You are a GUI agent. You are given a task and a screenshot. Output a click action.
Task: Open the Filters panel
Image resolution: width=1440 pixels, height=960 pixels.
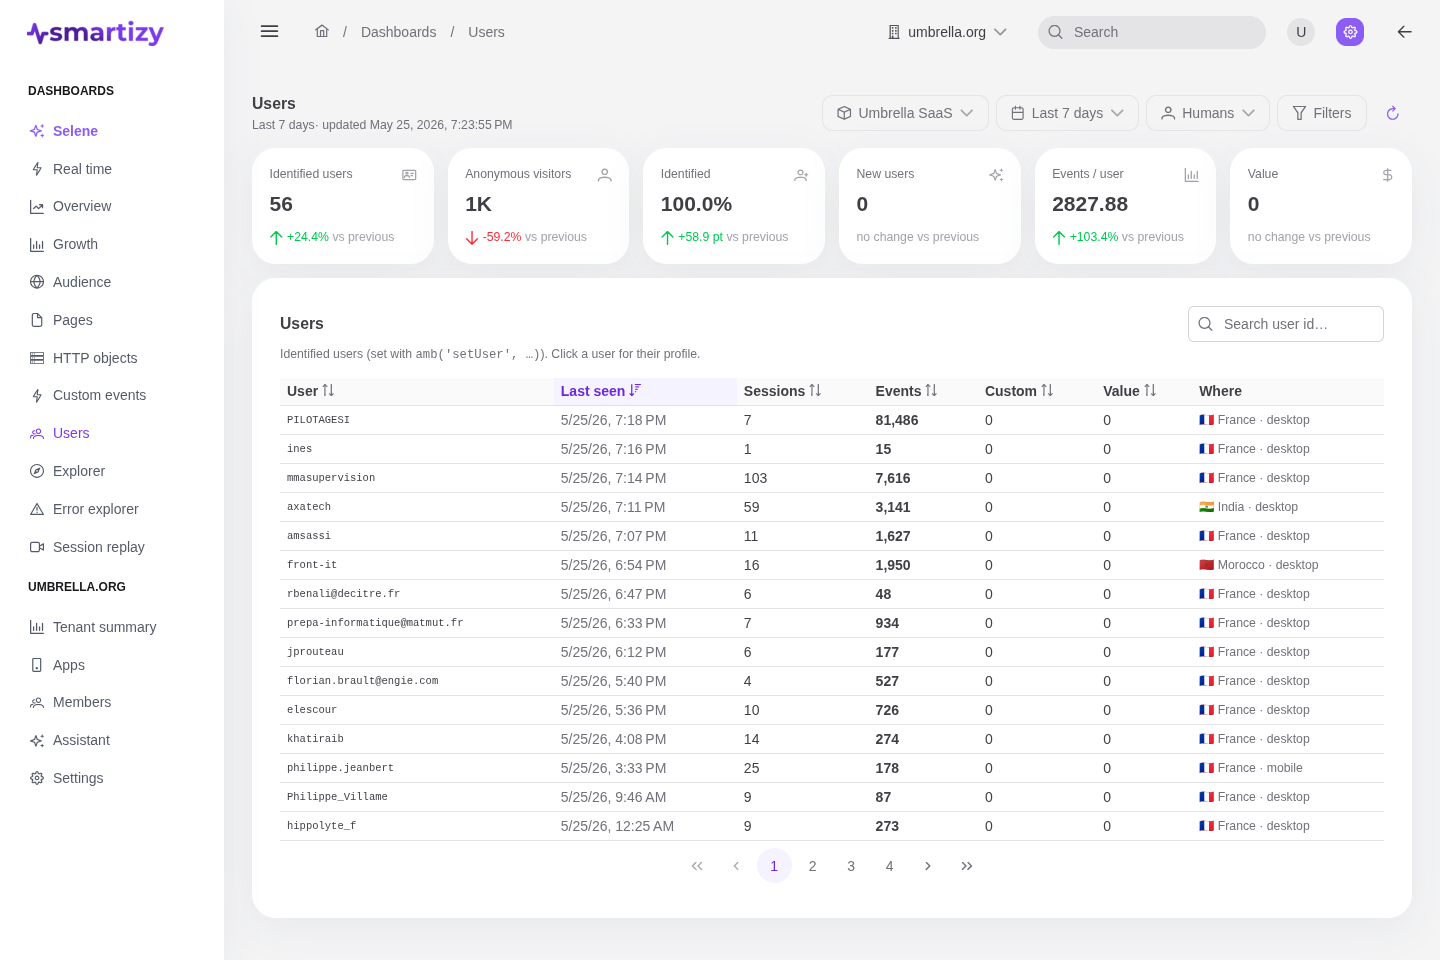pyautogui.click(x=1322, y=113)
